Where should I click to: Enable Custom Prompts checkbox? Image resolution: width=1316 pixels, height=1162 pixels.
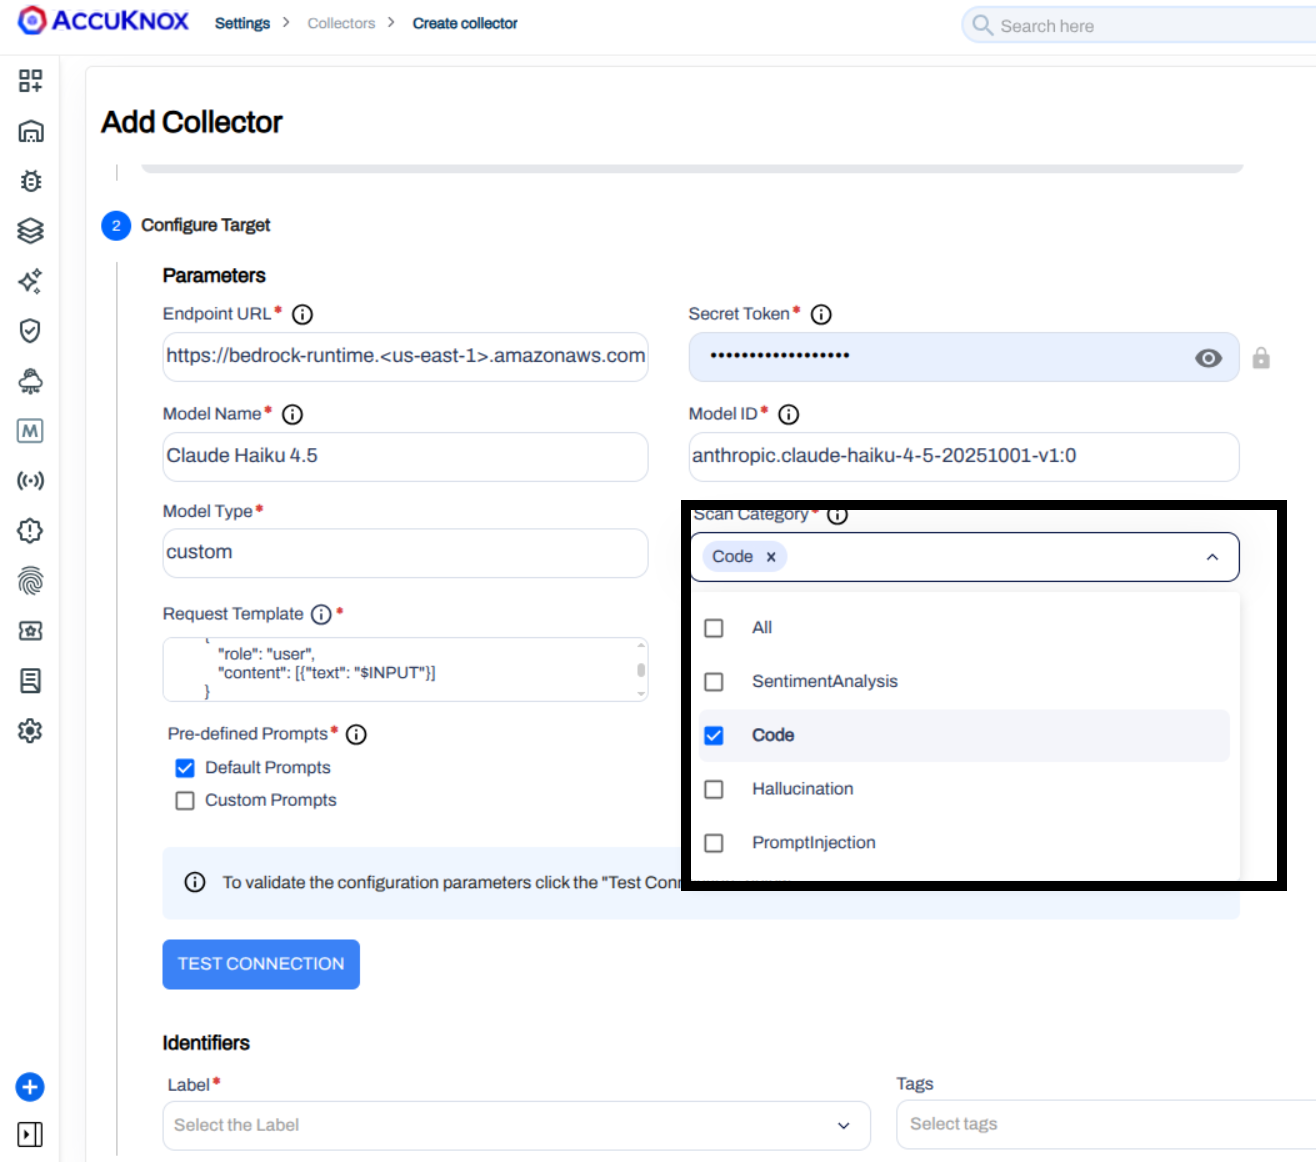tap(185, 801)
